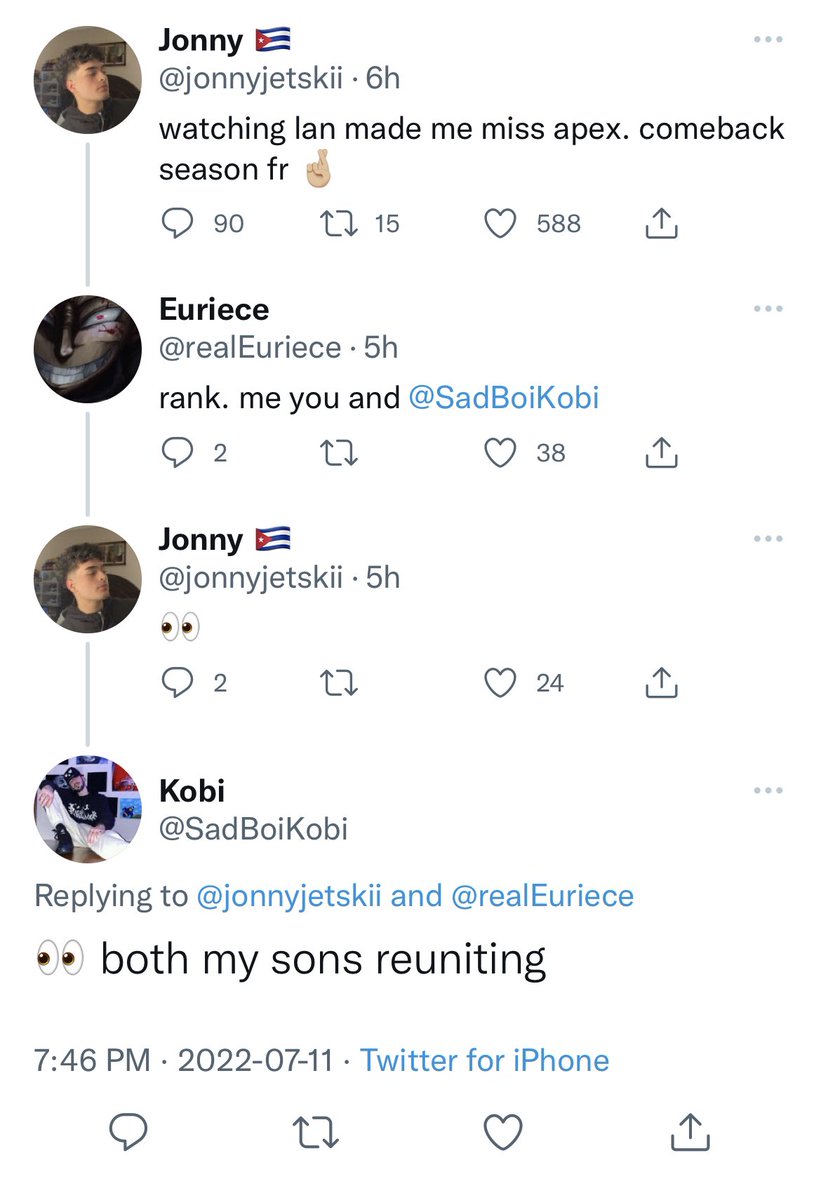Share Euriece's rank tweet
The image size is (821, 1200).
(x=661, y=453)
